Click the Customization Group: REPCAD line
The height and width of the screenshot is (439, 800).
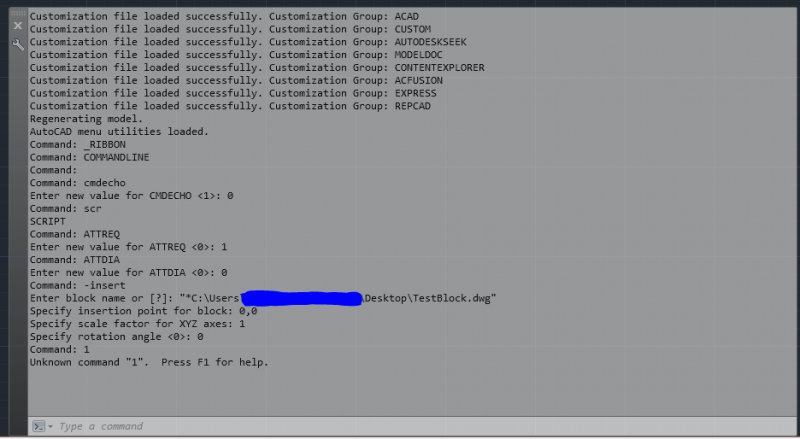click(x=230, y=106)
